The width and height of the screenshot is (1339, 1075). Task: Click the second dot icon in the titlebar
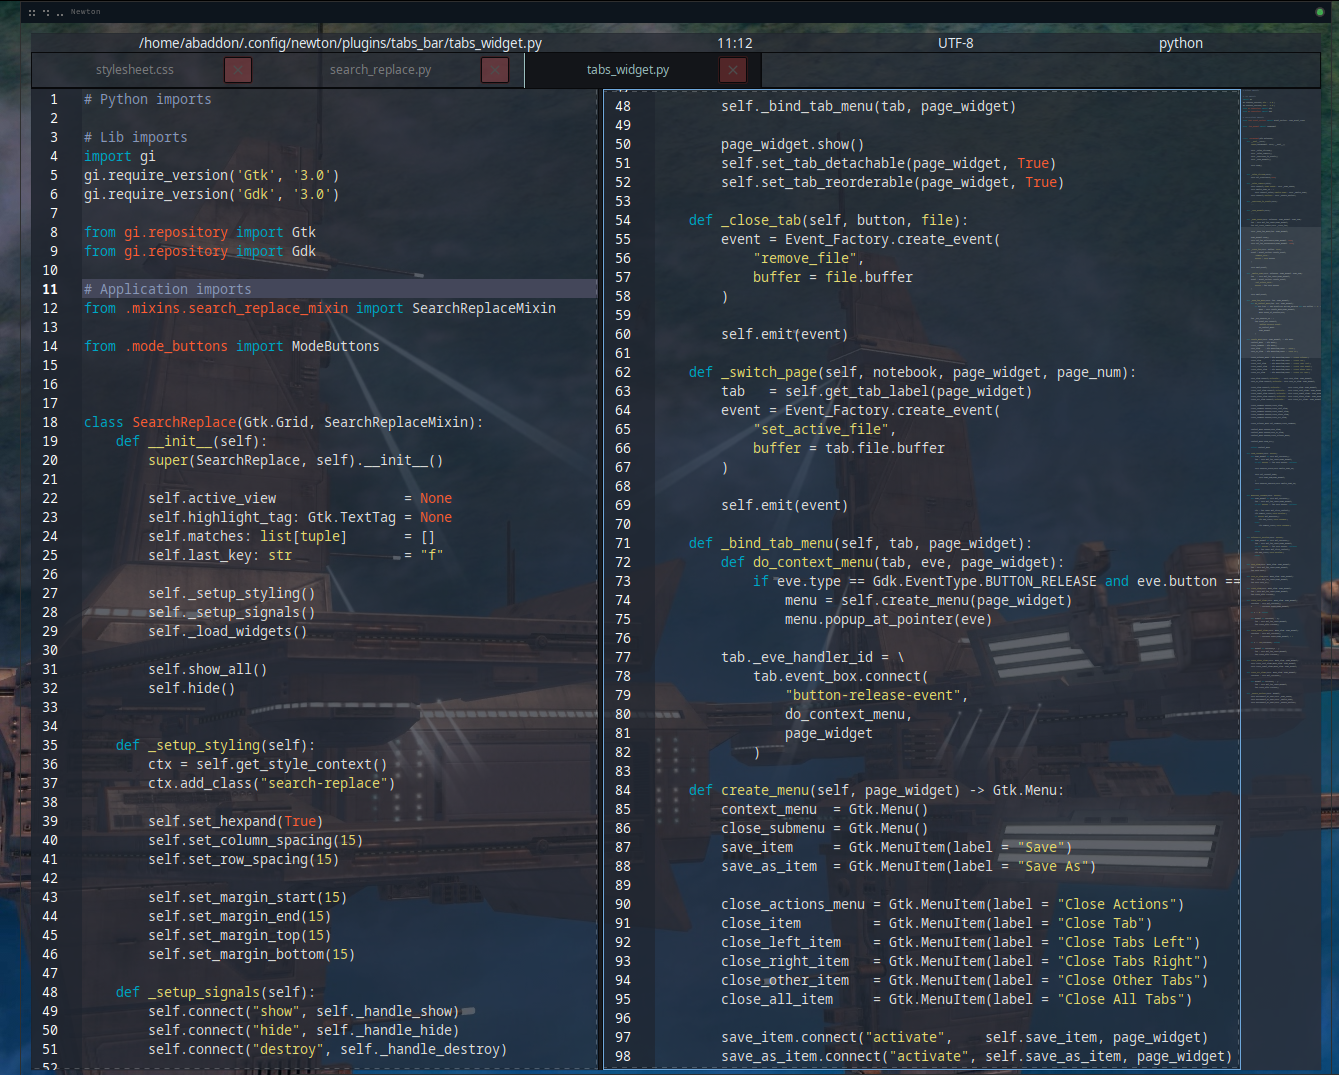pos(47,11)
